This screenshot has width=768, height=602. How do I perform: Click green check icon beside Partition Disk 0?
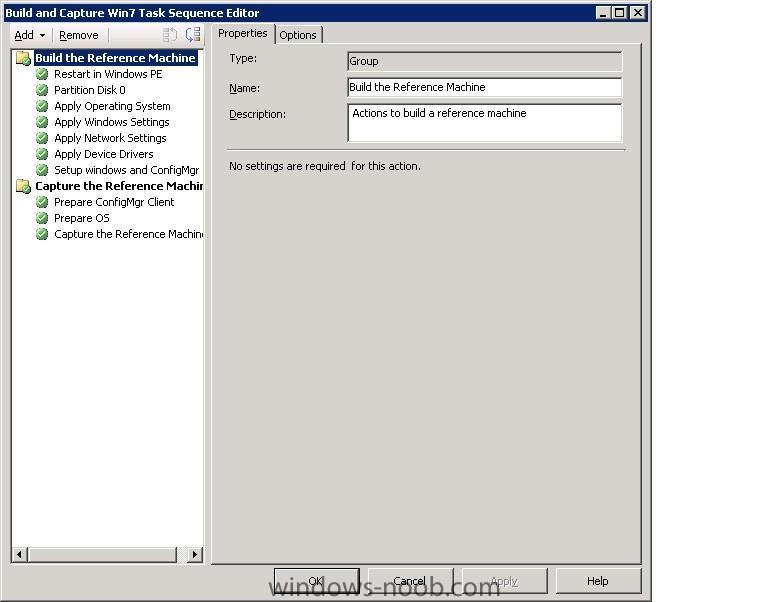[x=42, y=90]
